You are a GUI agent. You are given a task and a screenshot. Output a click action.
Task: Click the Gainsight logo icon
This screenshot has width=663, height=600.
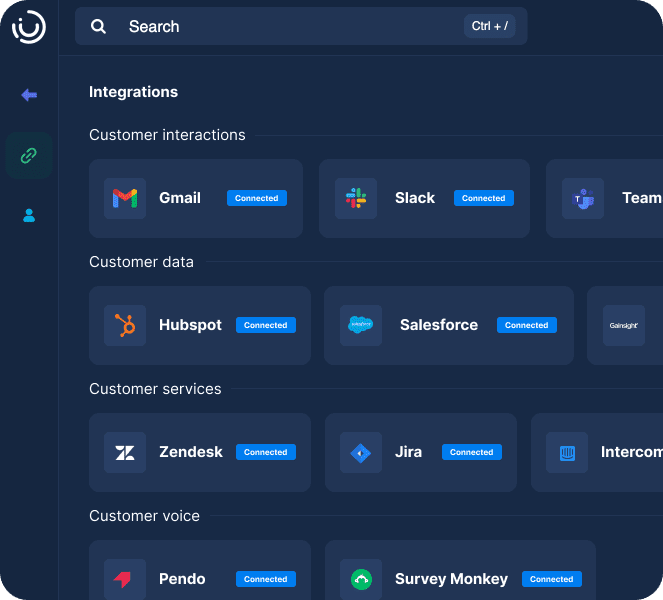624,325
